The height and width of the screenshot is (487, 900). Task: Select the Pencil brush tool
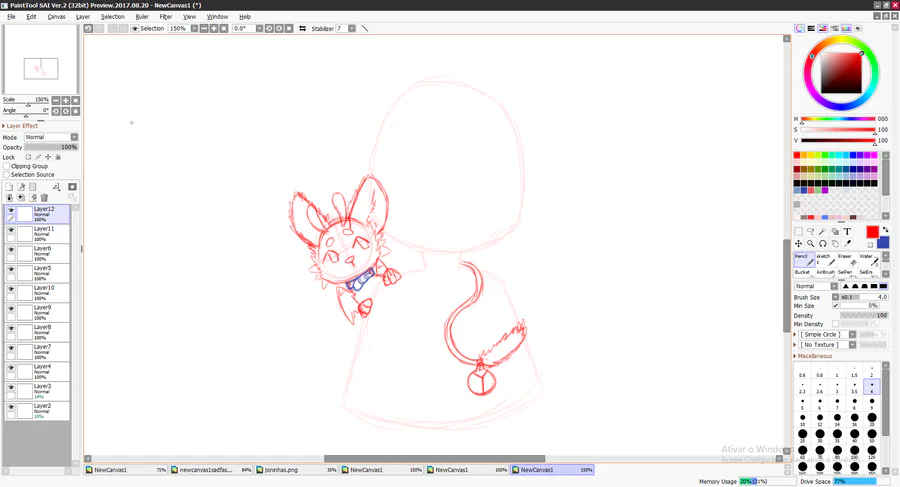804,259
